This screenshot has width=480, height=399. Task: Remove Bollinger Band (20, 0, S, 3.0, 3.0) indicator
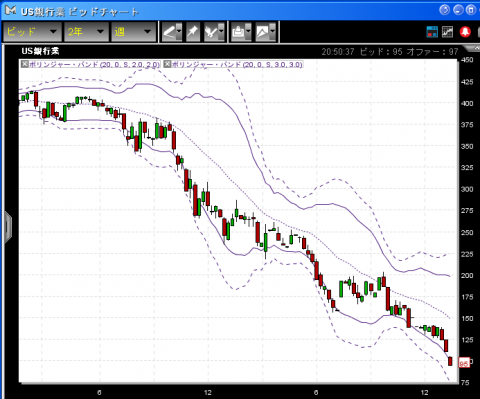pos(167,64)
